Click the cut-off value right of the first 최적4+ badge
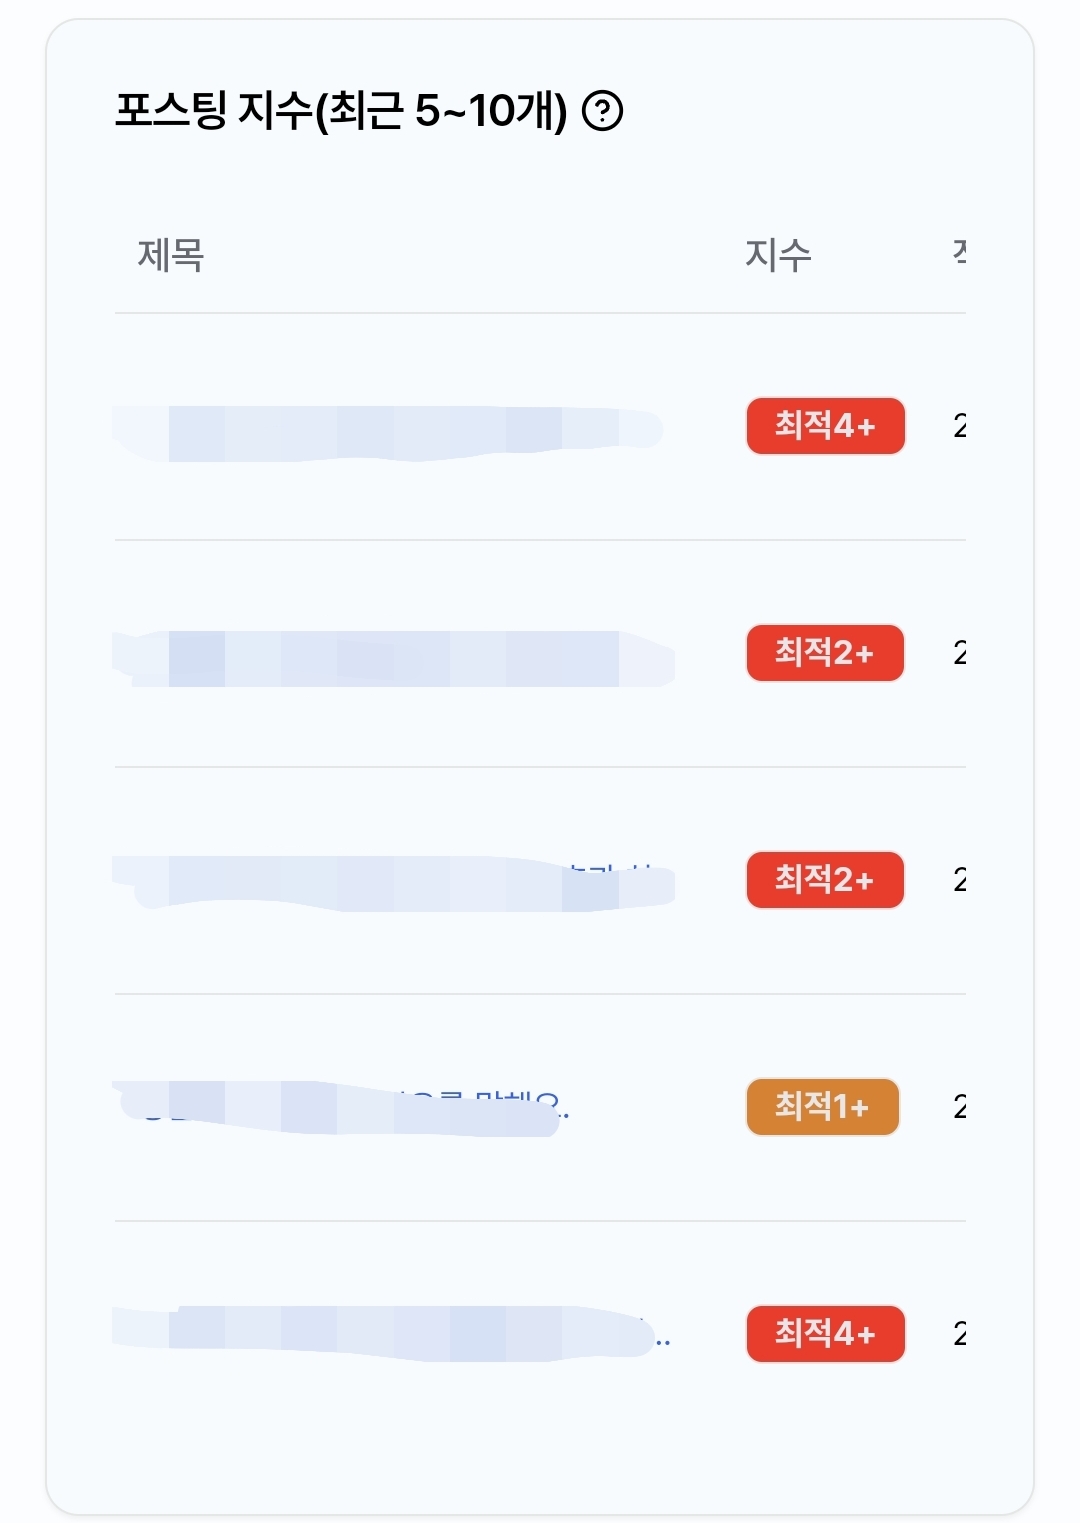This screenshot has height=1523, width=1080. [960, 427]
